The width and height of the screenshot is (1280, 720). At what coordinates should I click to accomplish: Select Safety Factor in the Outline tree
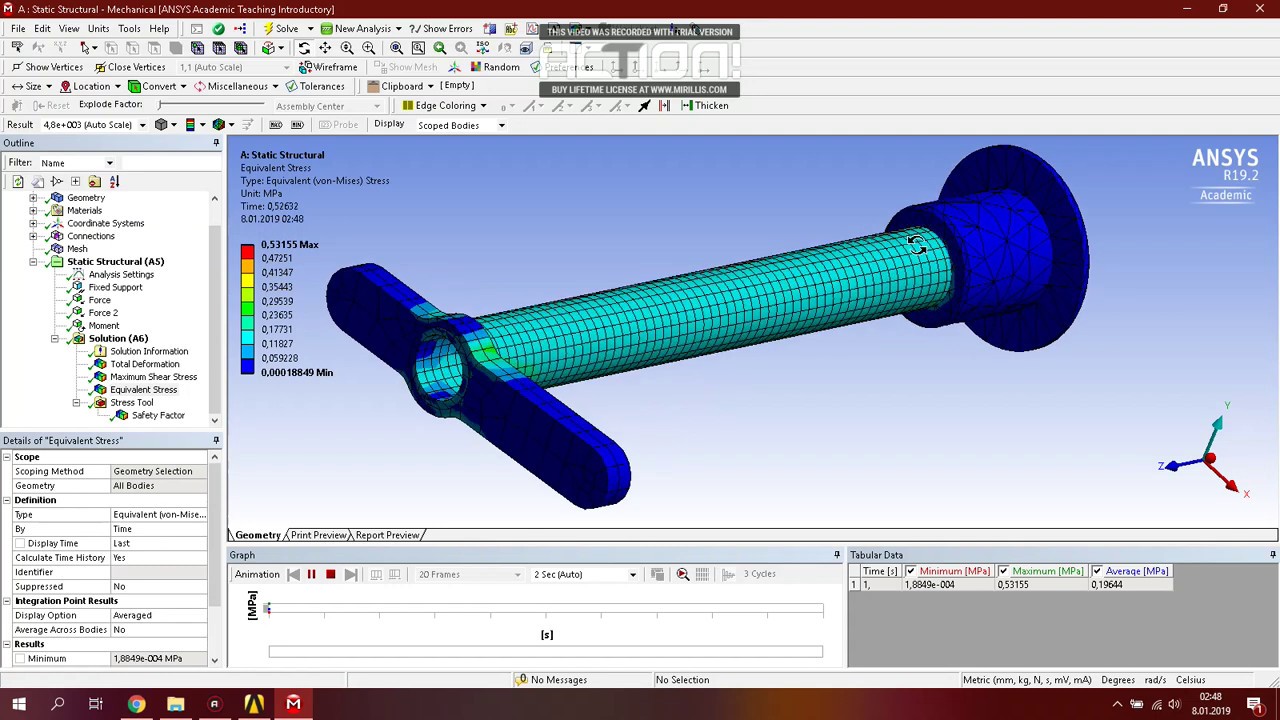(158, 415)
